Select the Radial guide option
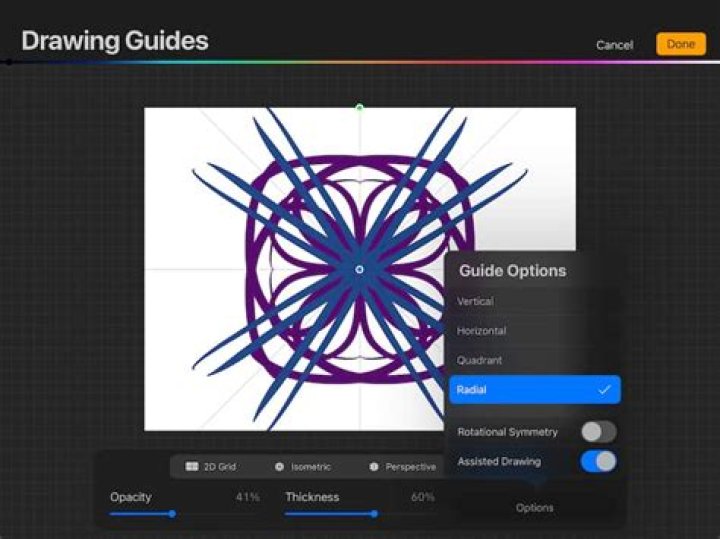 point(534,390)
